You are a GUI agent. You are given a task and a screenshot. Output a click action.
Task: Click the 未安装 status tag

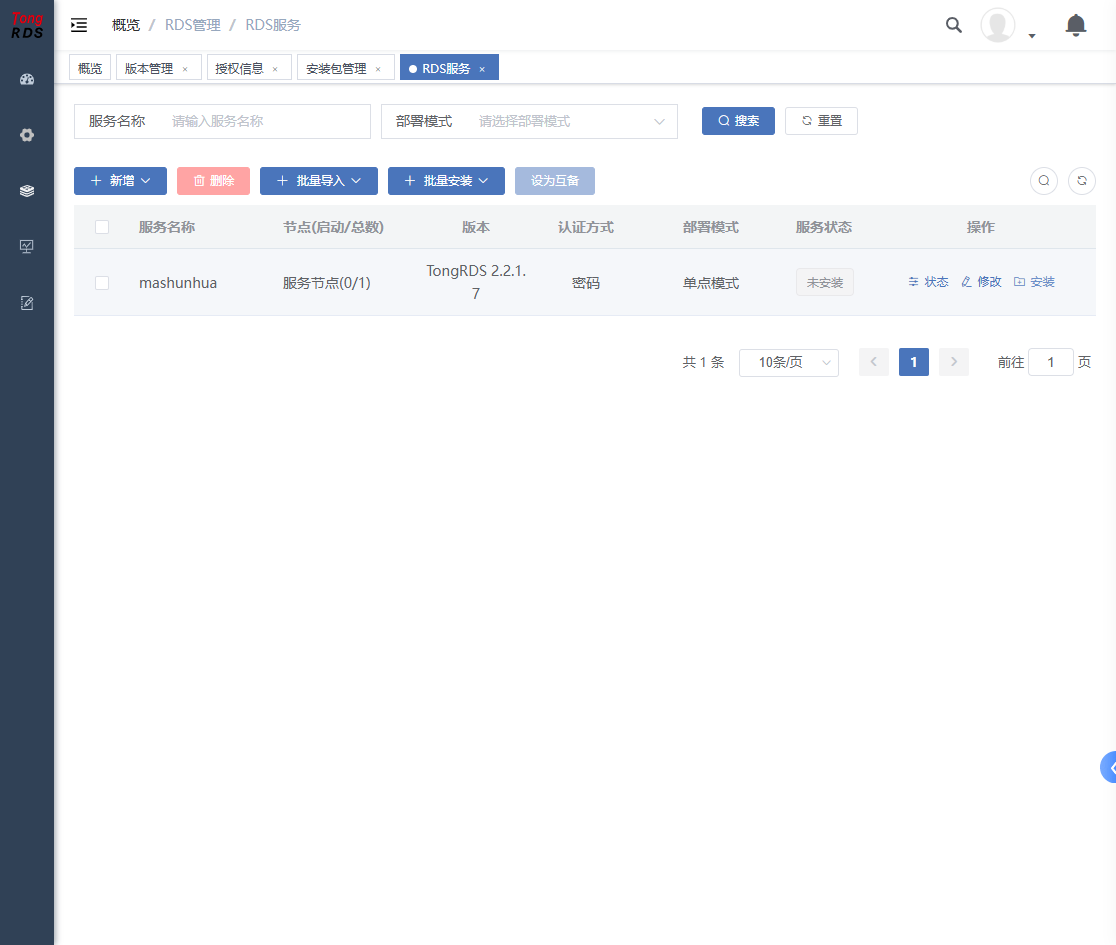tap(825, 283)
